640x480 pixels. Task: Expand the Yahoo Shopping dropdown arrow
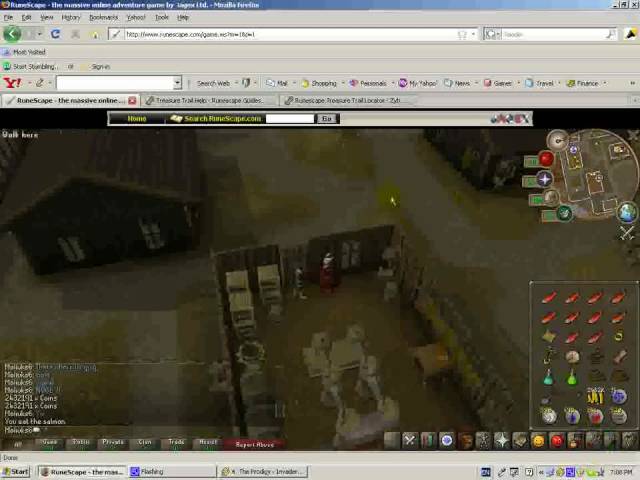pos(343,83)
